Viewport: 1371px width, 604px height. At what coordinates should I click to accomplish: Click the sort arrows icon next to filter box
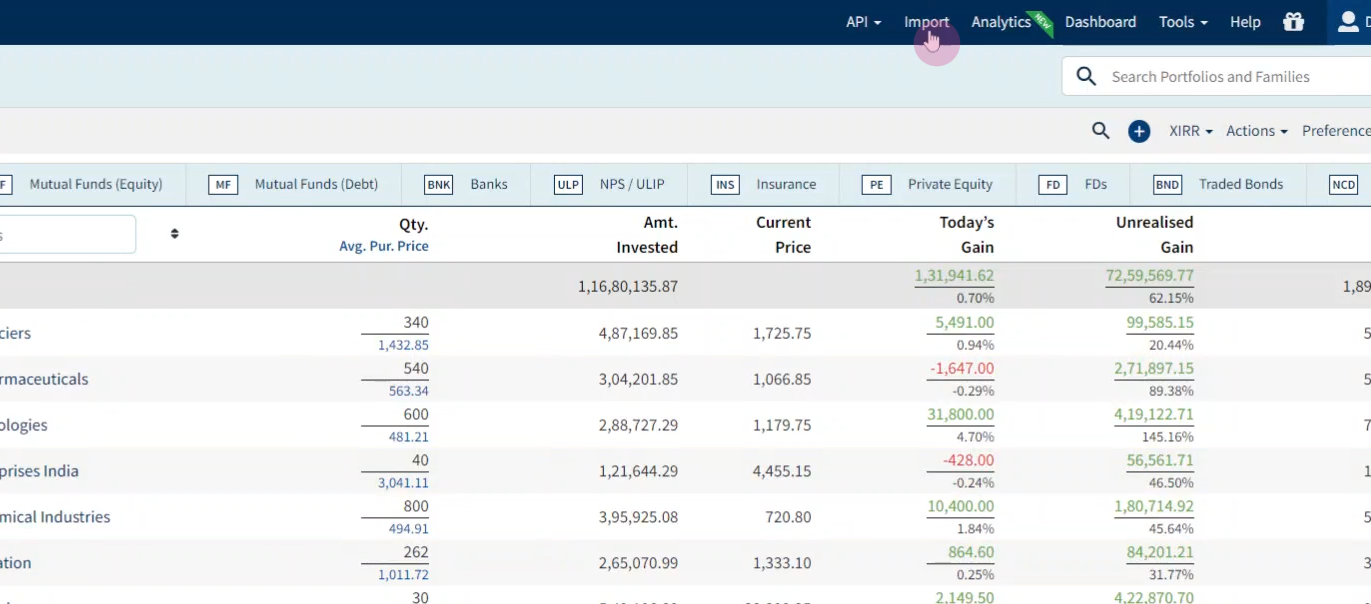175,234
